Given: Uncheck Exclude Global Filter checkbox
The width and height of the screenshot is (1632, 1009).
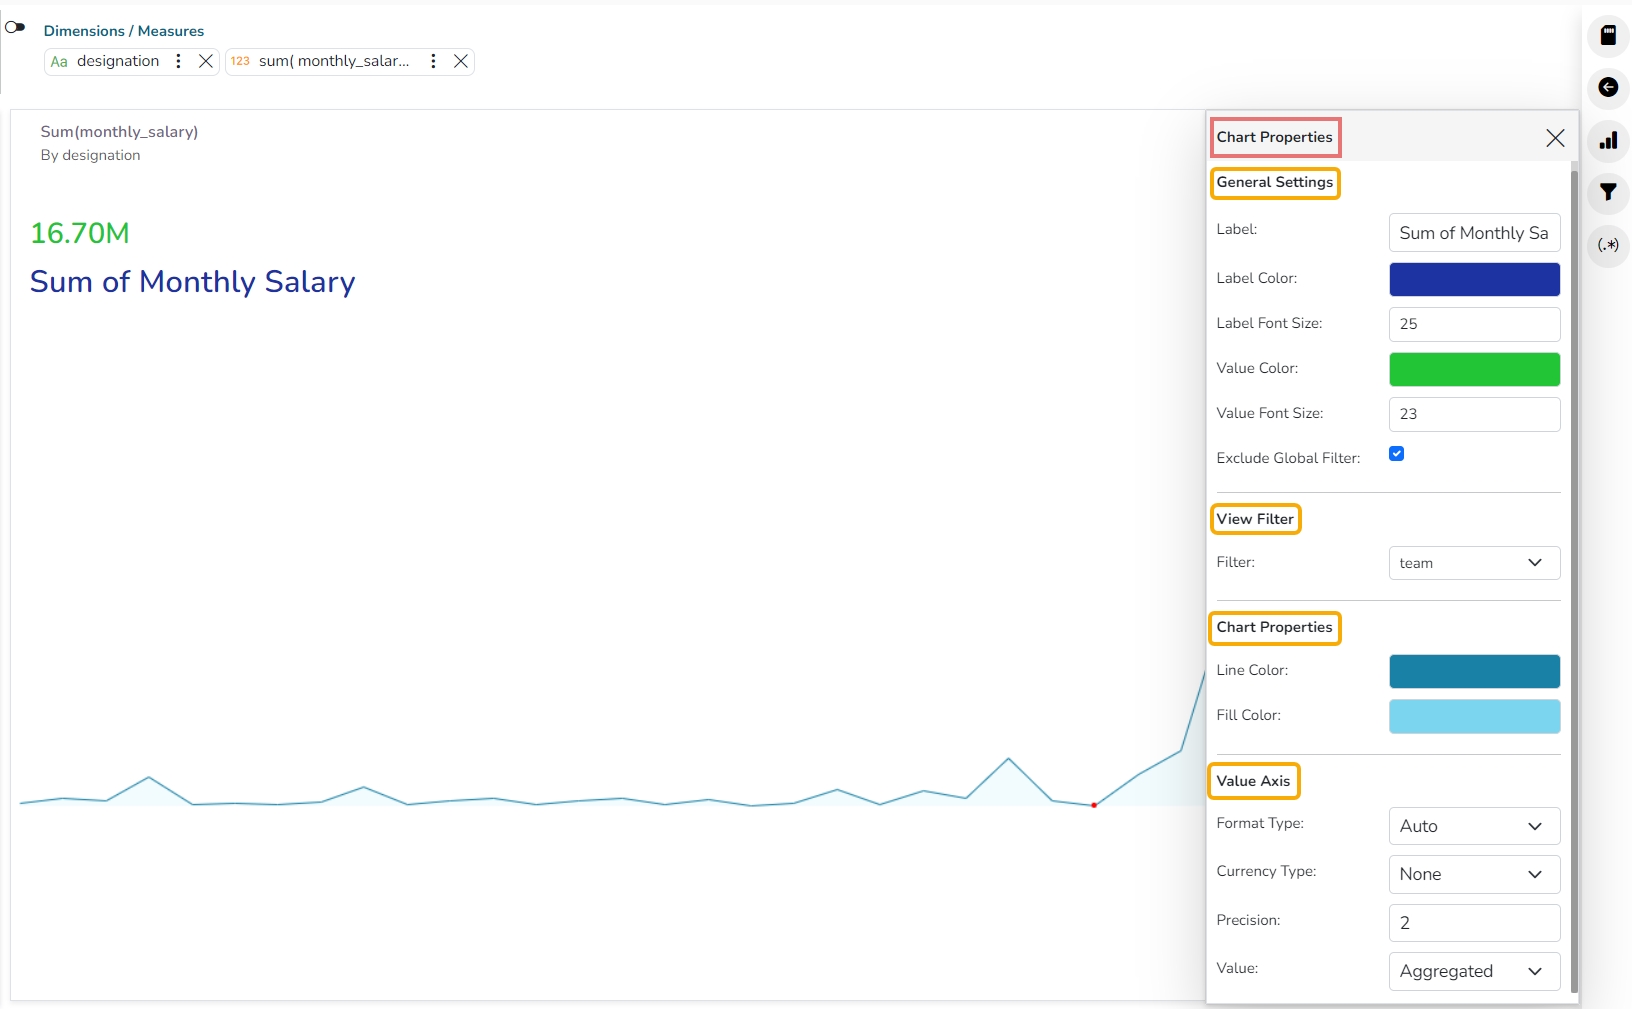Looking at the screenshot, I should pyautogui.click(x=1397, y=454).
